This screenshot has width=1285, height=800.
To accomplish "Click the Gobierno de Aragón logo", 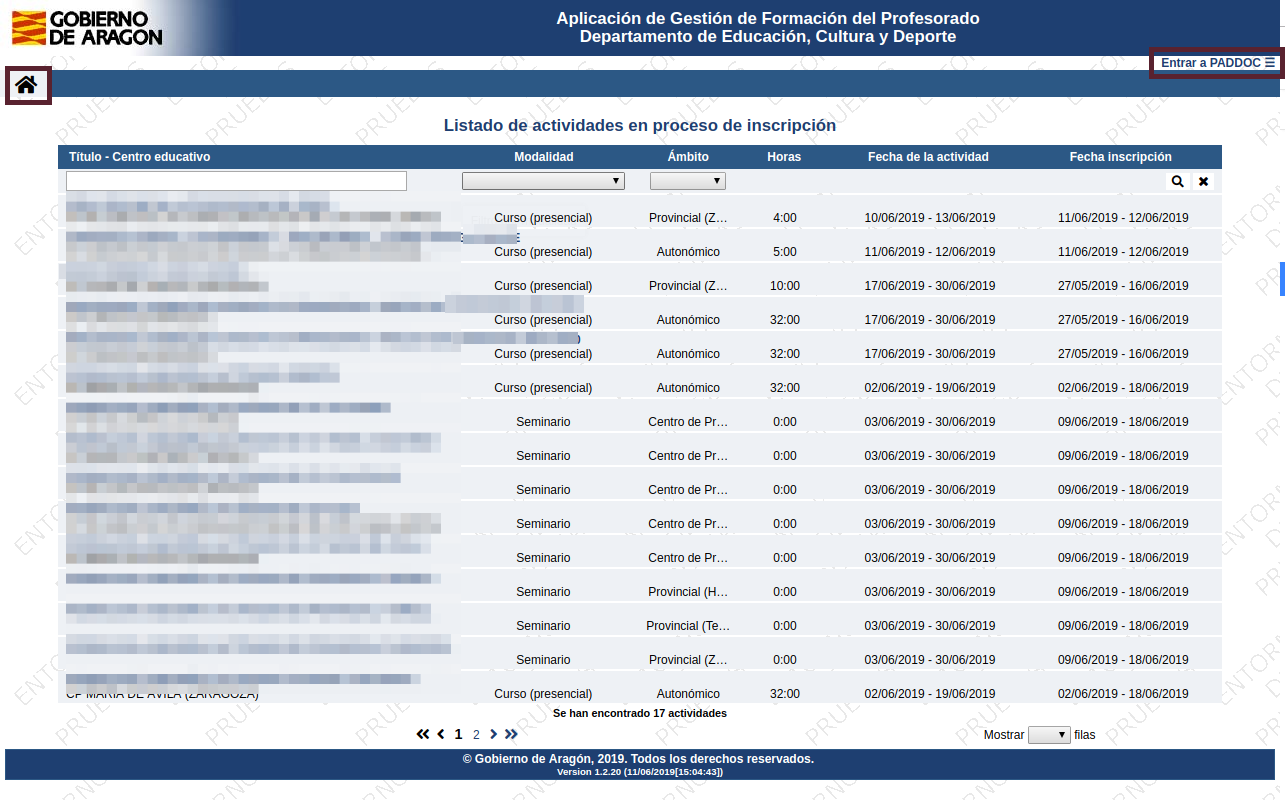I will tap(87, 28).
